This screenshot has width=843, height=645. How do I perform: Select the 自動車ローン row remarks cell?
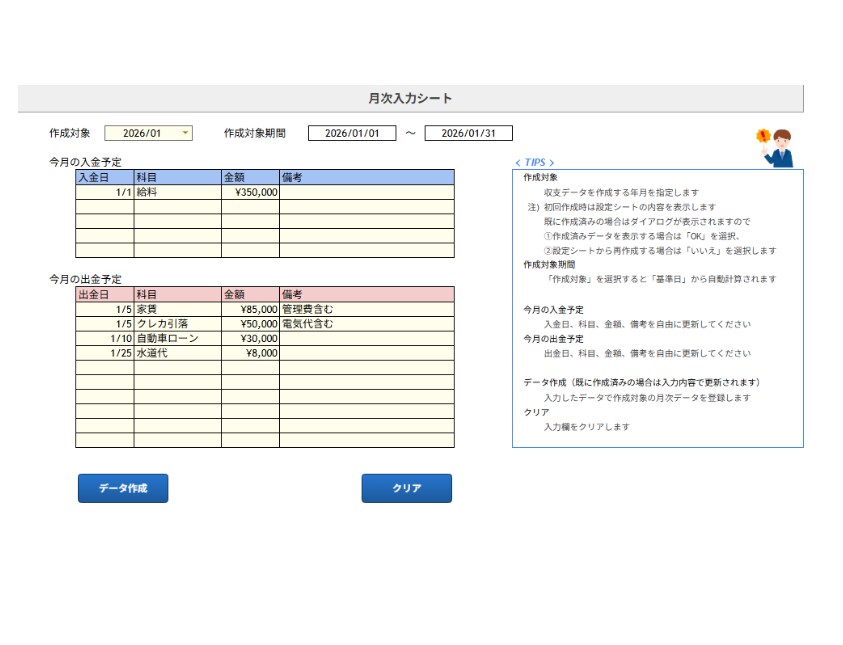point(367,338)
